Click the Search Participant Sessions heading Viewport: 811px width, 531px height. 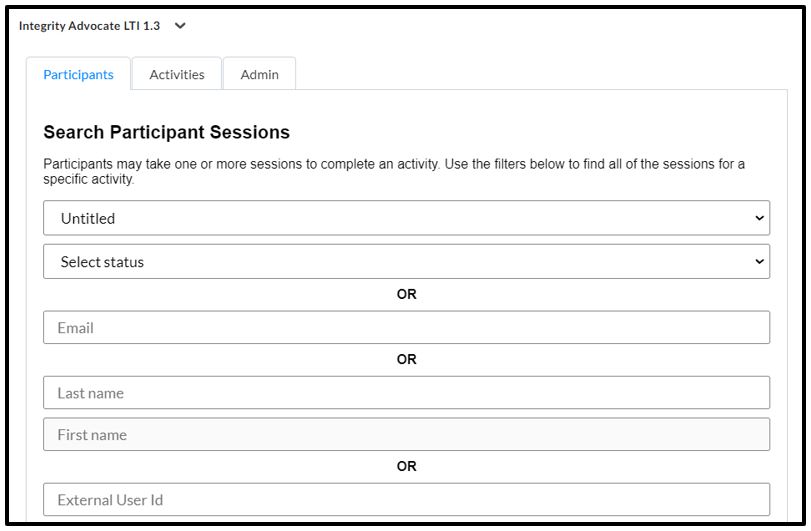tap(167, 132)
